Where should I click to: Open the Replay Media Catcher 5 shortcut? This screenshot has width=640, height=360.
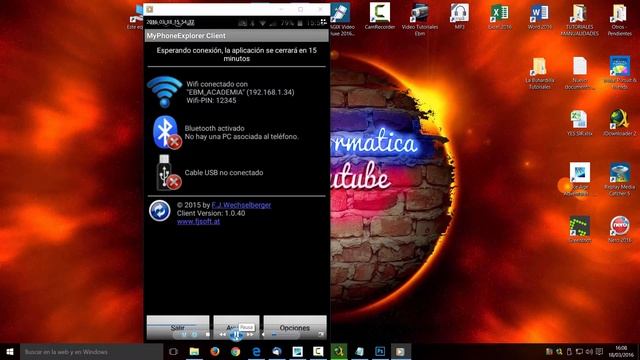click(619, 179)
